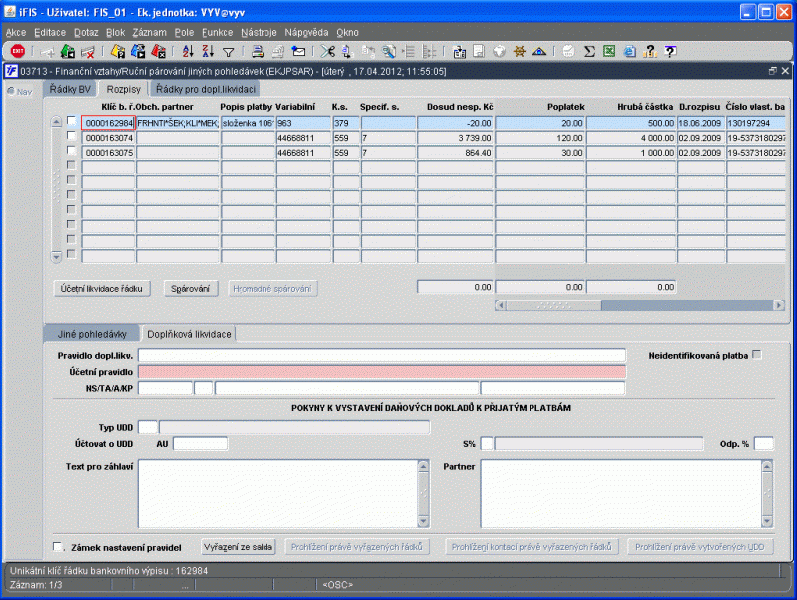Open the Záznam menu
The image size is (797, 600).
pyautogui.click(x=149, y=33)
